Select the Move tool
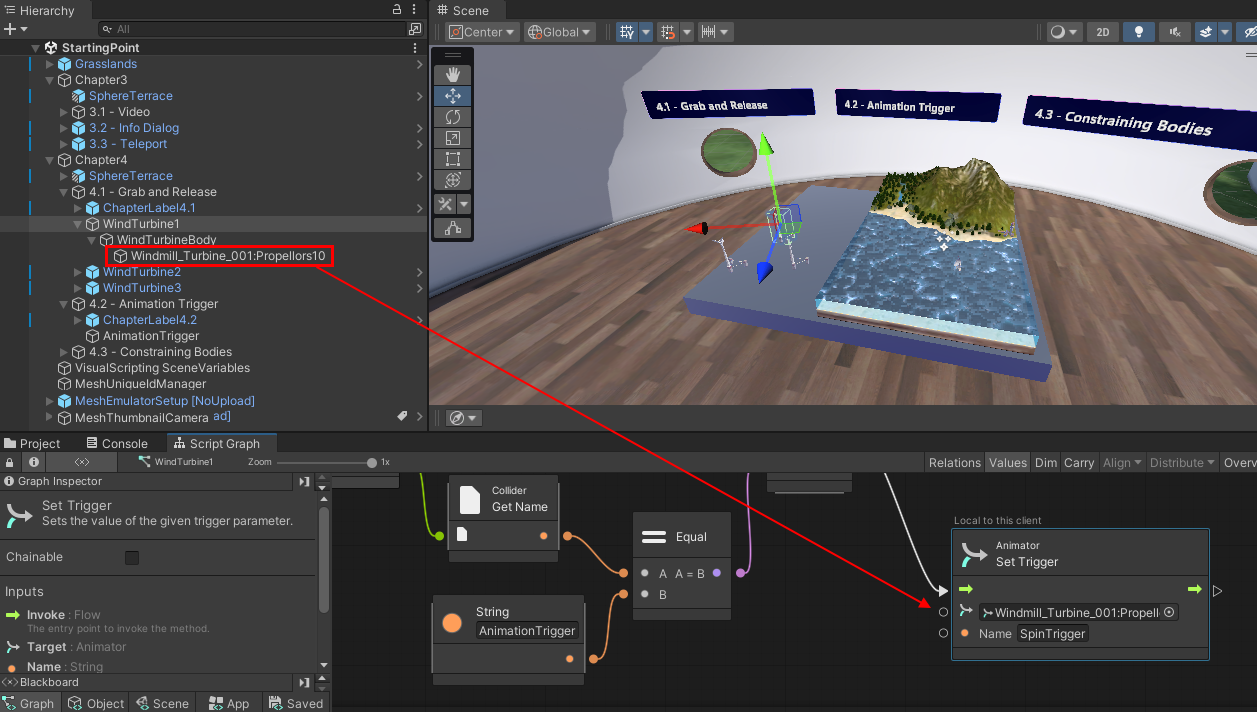 pos(452,95)
